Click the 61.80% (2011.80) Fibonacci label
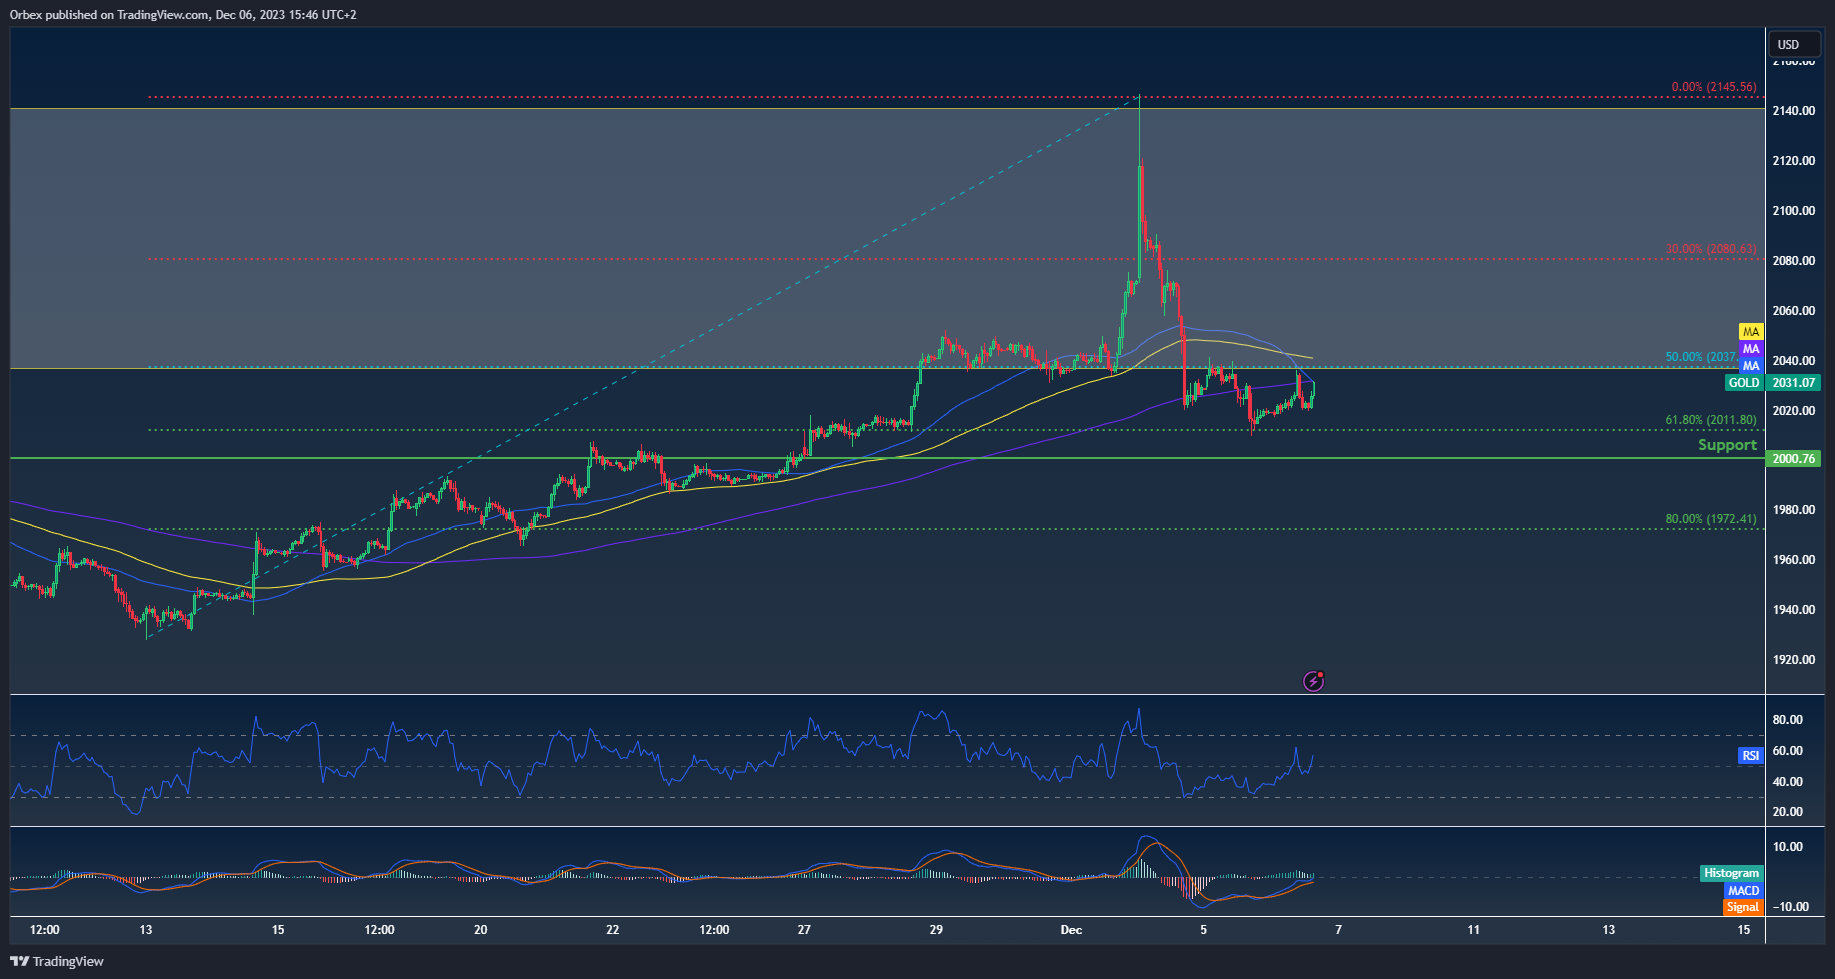The image size is (1835, 979). click(x=1710, y=420)
